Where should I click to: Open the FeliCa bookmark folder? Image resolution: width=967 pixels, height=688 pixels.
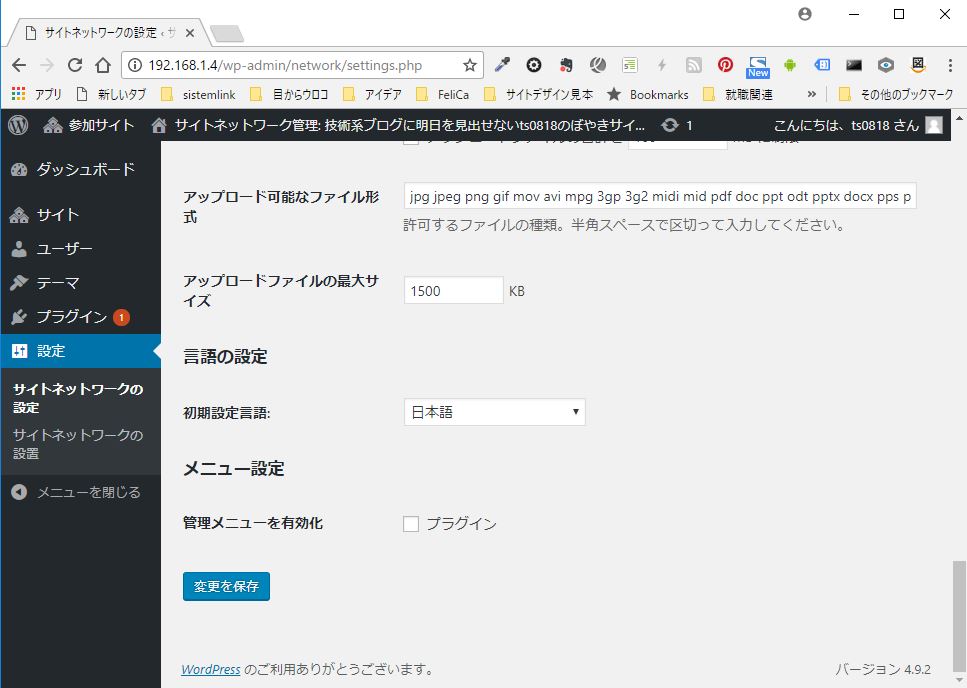(443, 94)
